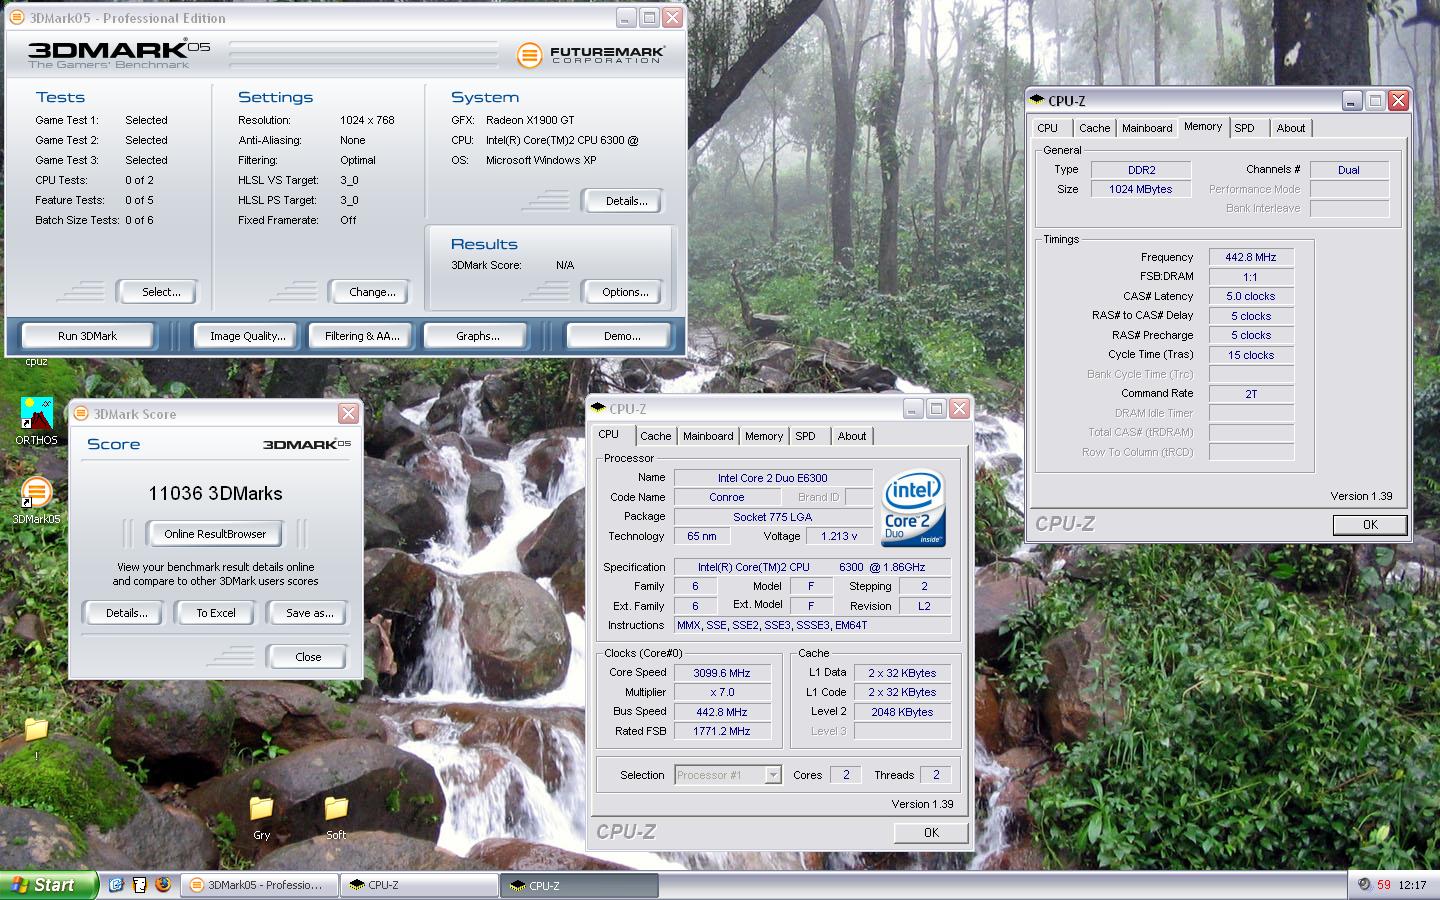Screen dimensions: 1440x900
Task: Start the Demo in 3DMark05
Action: point(622,336)
